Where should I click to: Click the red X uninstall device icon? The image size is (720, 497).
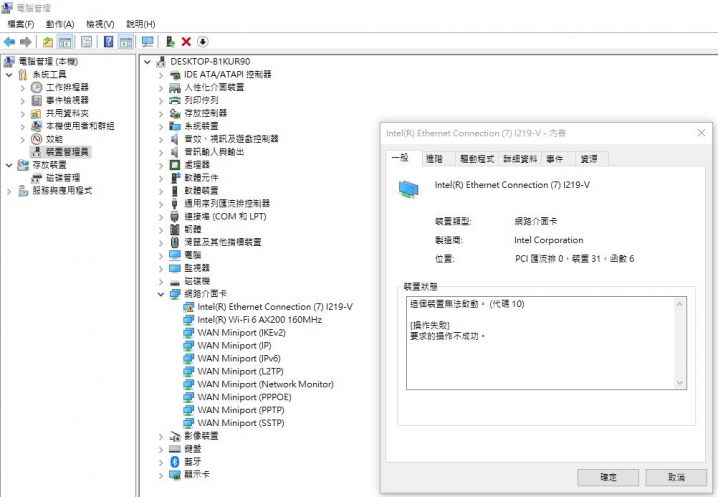(x=186, y=42)
